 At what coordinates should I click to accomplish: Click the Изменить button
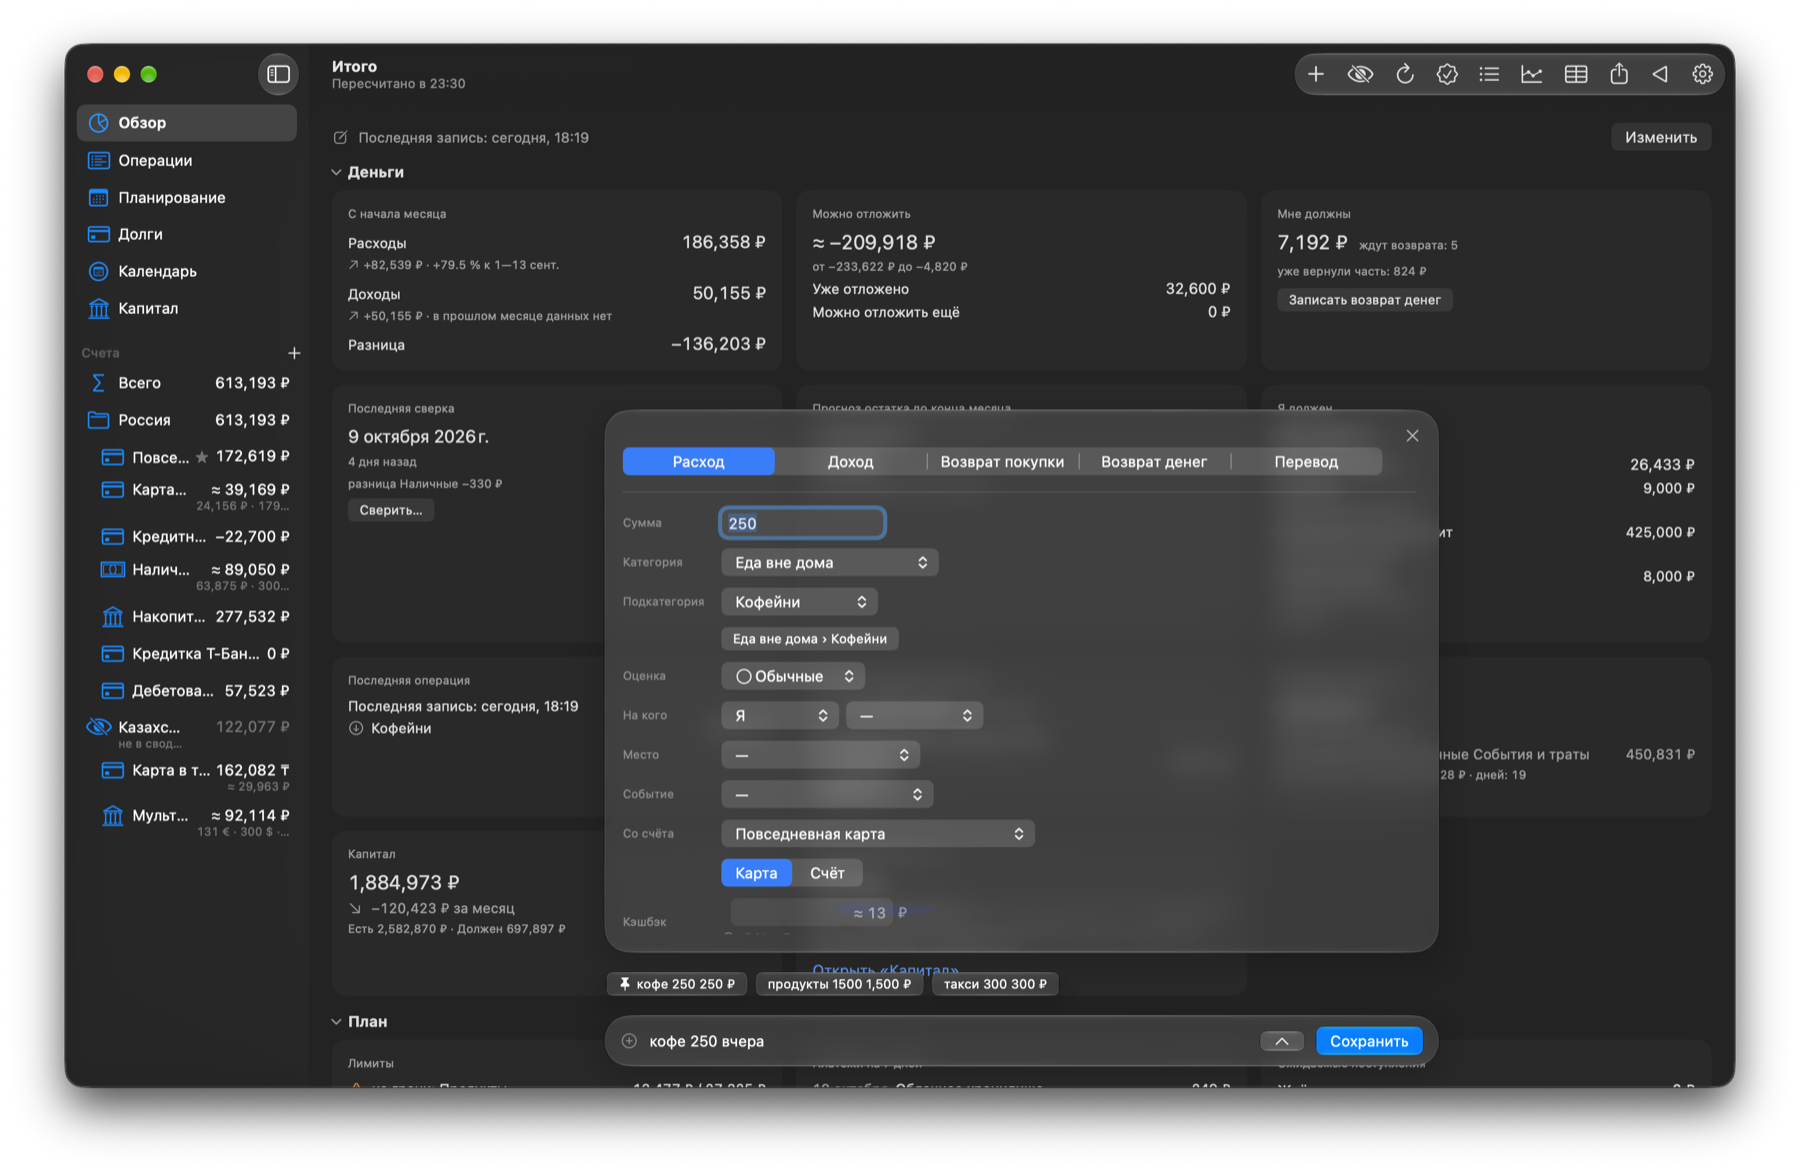point(1660,137)
